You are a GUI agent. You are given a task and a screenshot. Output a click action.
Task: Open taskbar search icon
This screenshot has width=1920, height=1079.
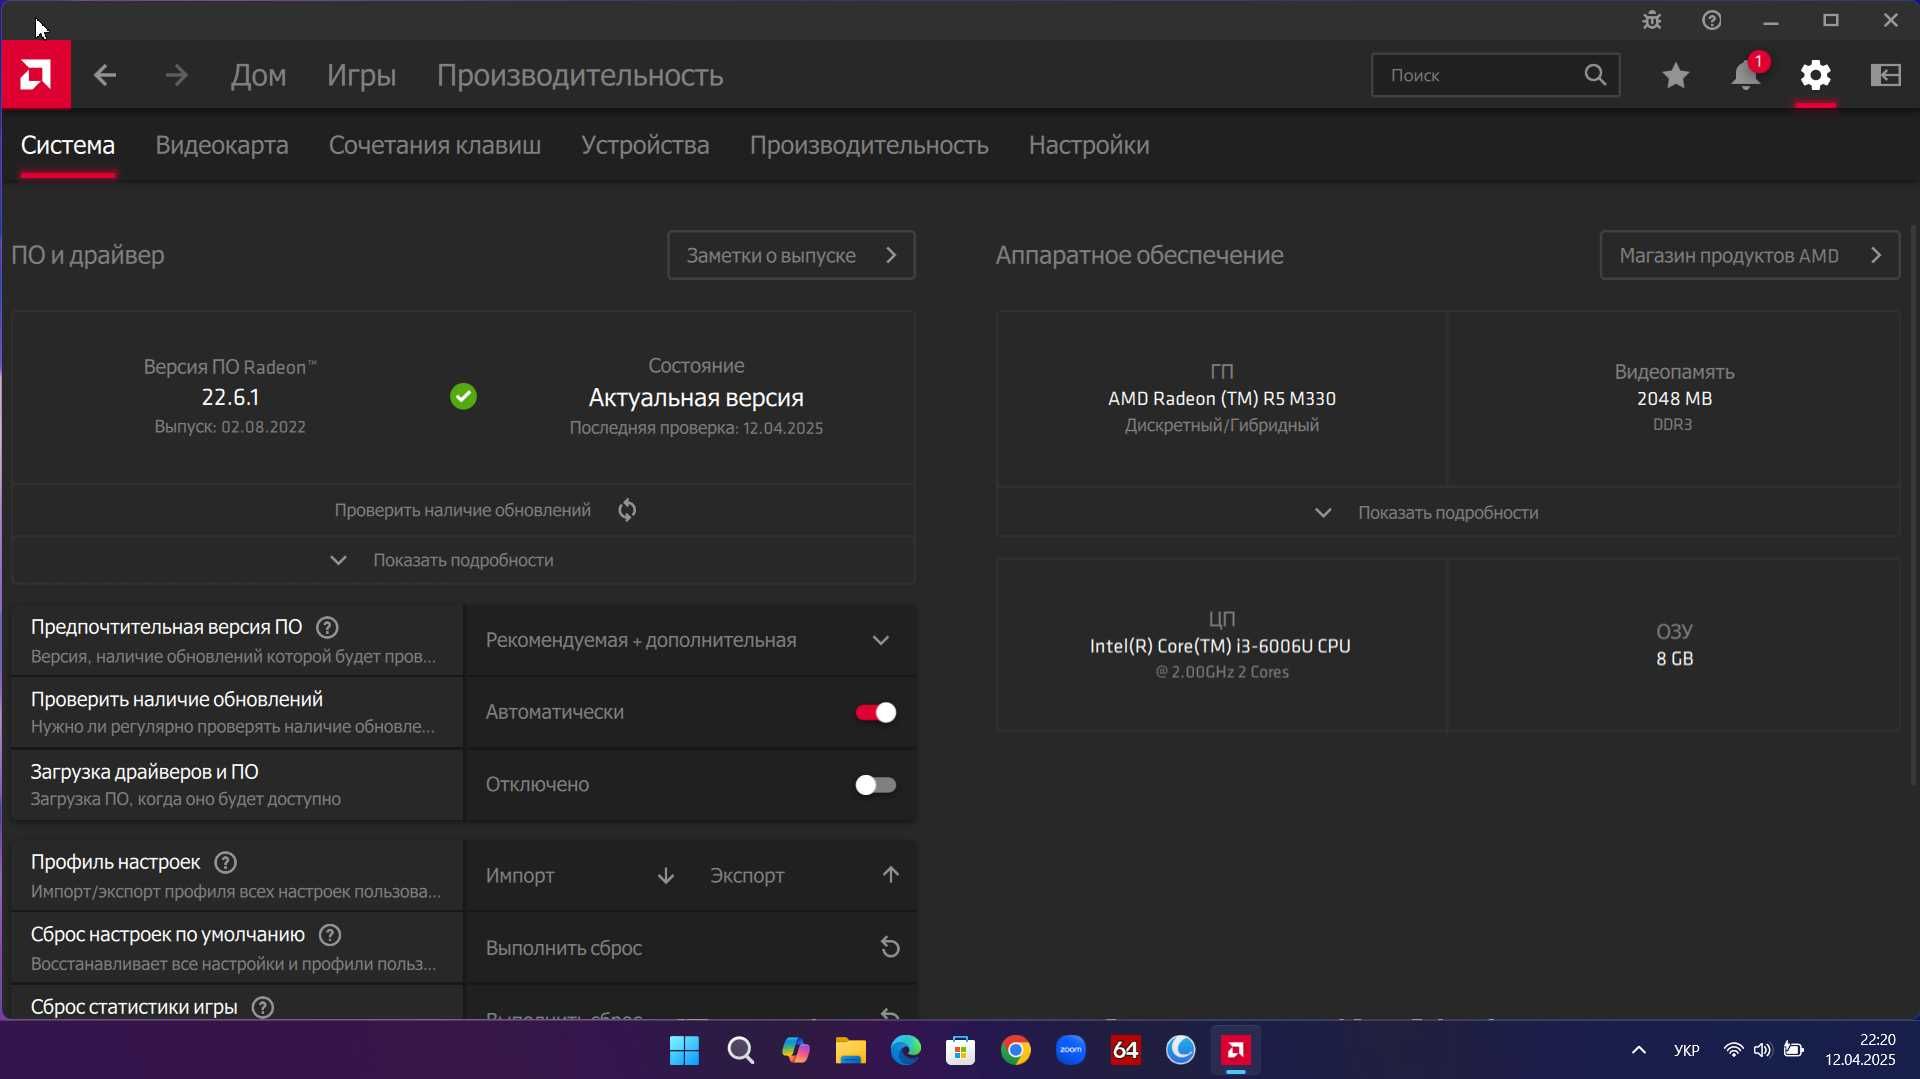[x=740, y=1051]
